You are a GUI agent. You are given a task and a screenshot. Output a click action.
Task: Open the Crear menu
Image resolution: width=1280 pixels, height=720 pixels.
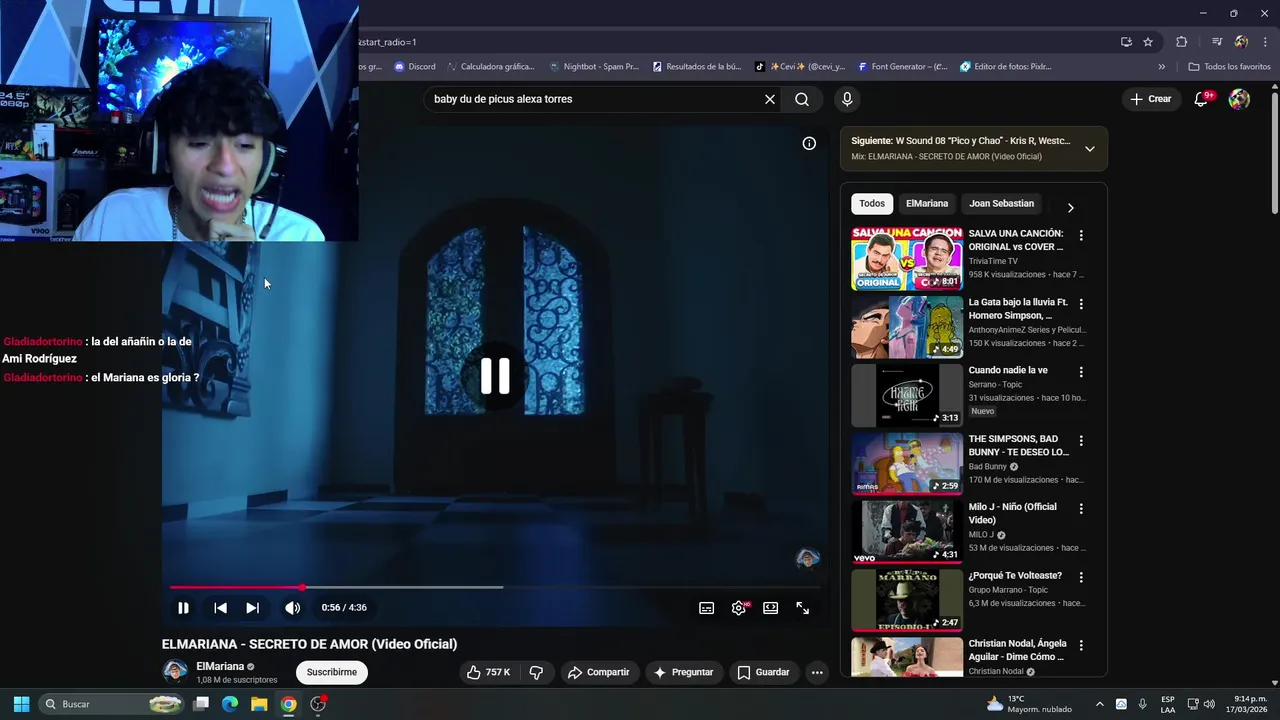[1151, 99]
